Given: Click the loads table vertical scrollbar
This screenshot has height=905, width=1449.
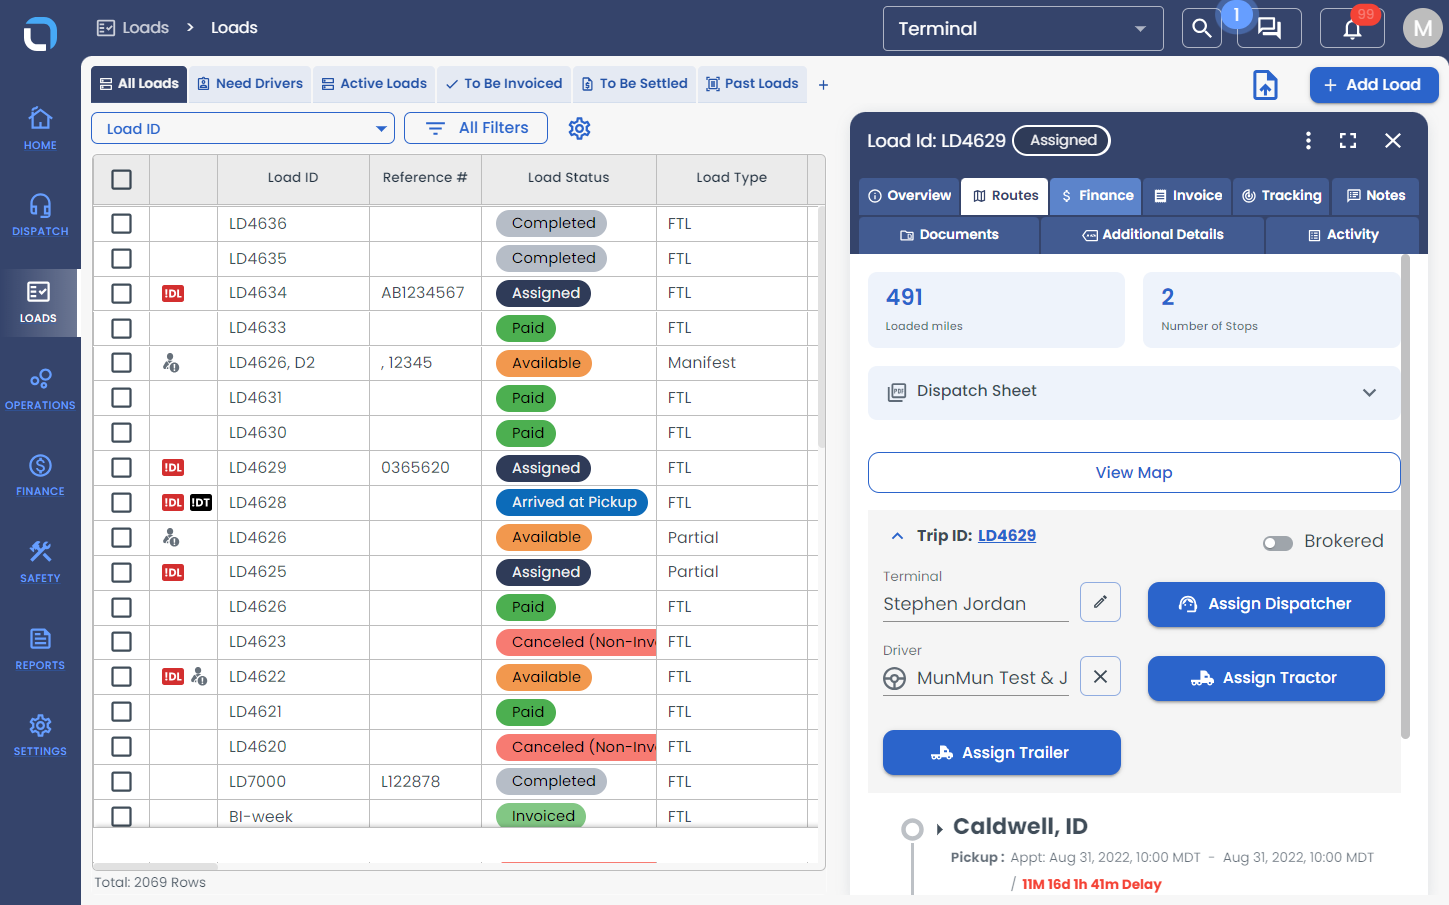Looking at the screenshot, I should pyautogui.click(x=821, y=326).
